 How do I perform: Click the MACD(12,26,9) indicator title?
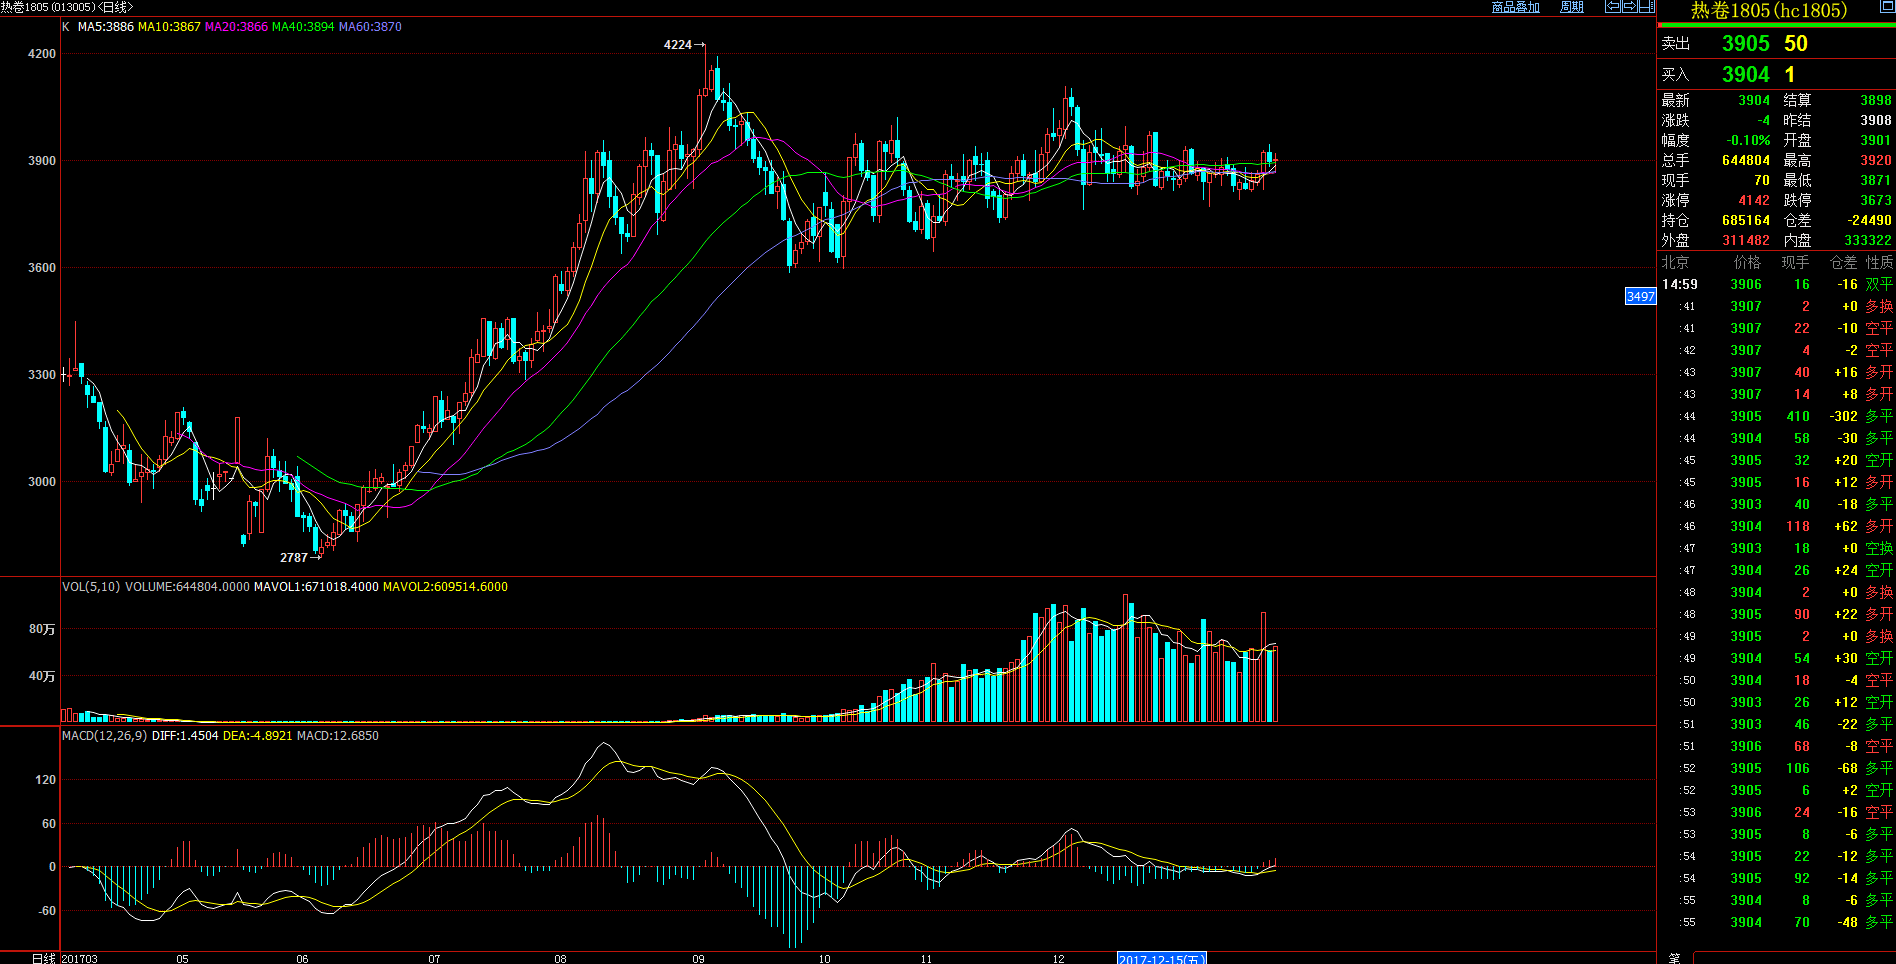click(x=104, y=736)
